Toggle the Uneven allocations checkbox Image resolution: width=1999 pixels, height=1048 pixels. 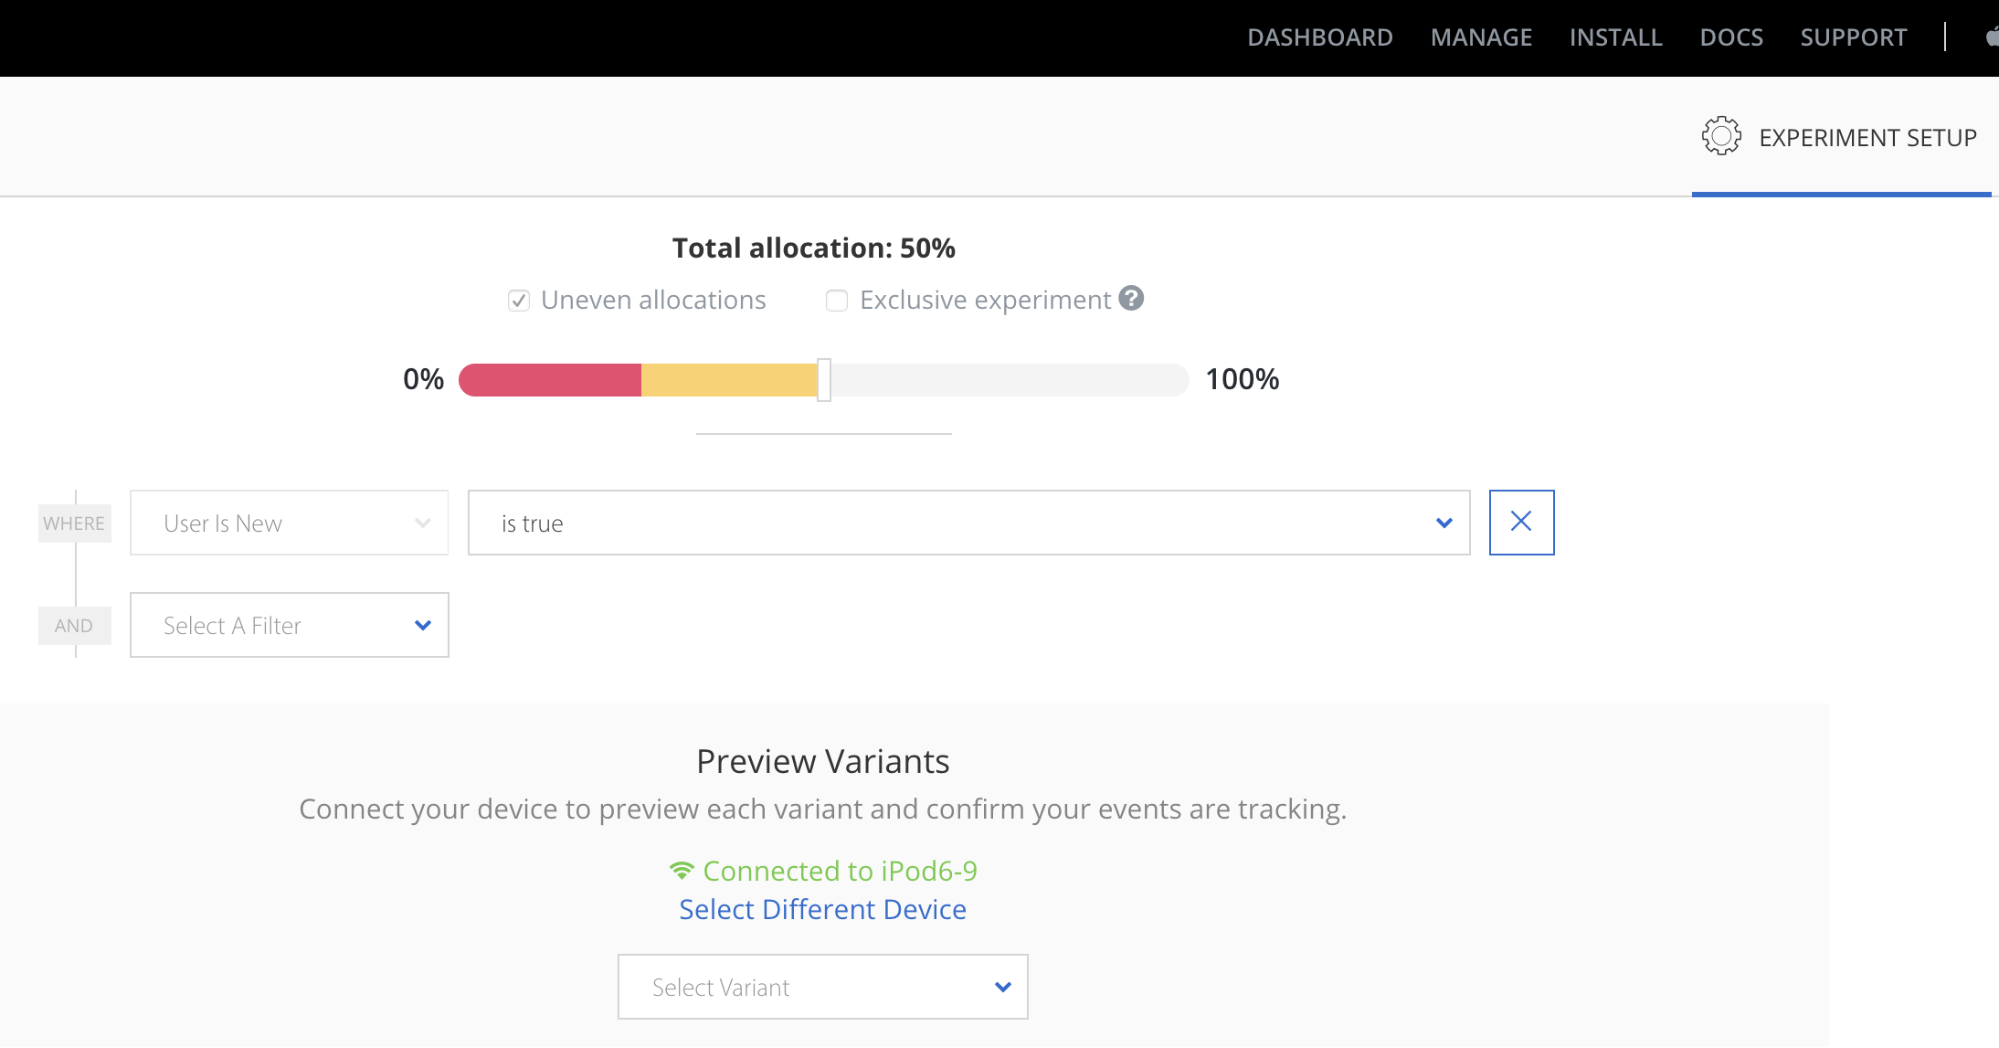[x=518, y=301]
